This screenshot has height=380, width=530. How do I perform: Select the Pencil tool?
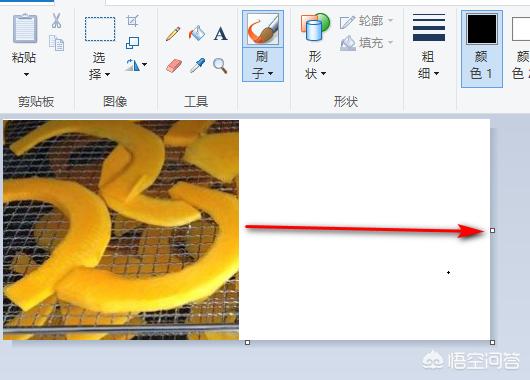coord(173,34)
